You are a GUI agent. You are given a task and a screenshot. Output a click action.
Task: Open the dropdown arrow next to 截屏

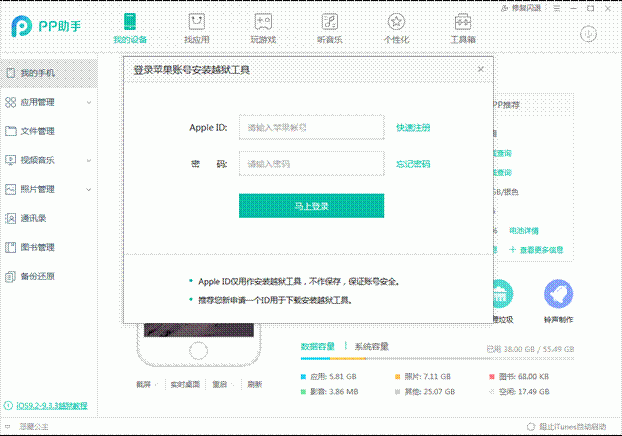coord(157,384)
